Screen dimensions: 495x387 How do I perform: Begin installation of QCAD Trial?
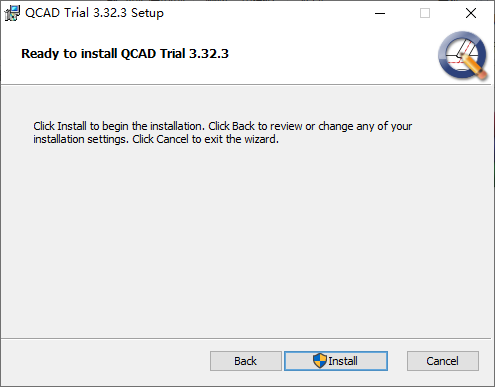point(336,361)
